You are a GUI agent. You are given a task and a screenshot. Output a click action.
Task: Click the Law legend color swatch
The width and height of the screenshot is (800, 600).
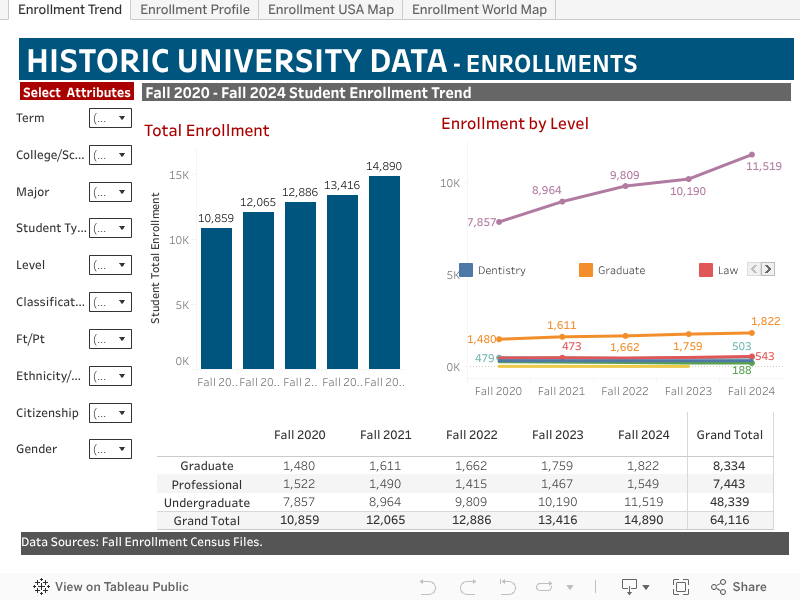click(x=706, y=270)
